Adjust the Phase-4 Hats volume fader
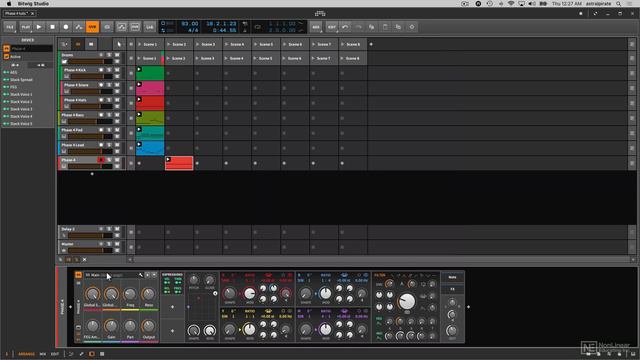Viewport: 640px width, 360px height. coord(90,107)
